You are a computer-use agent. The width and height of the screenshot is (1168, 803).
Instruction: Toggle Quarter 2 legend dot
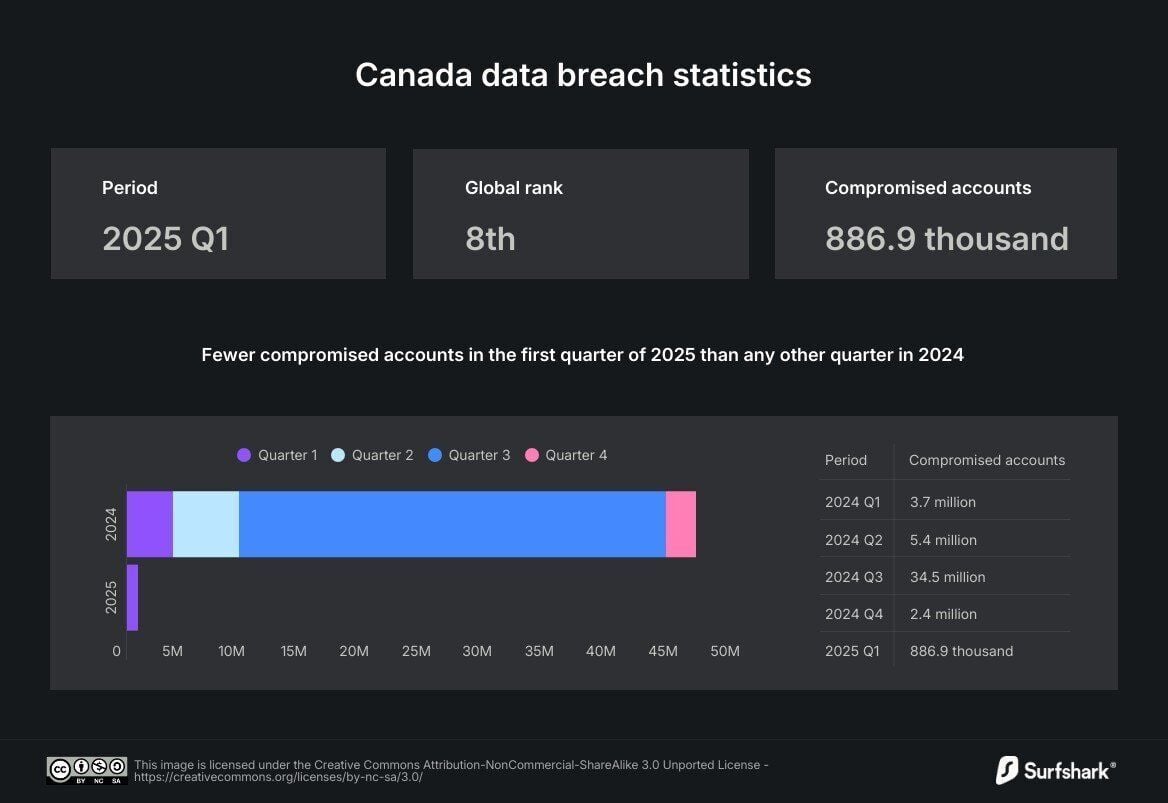click(x=338, y=456)
